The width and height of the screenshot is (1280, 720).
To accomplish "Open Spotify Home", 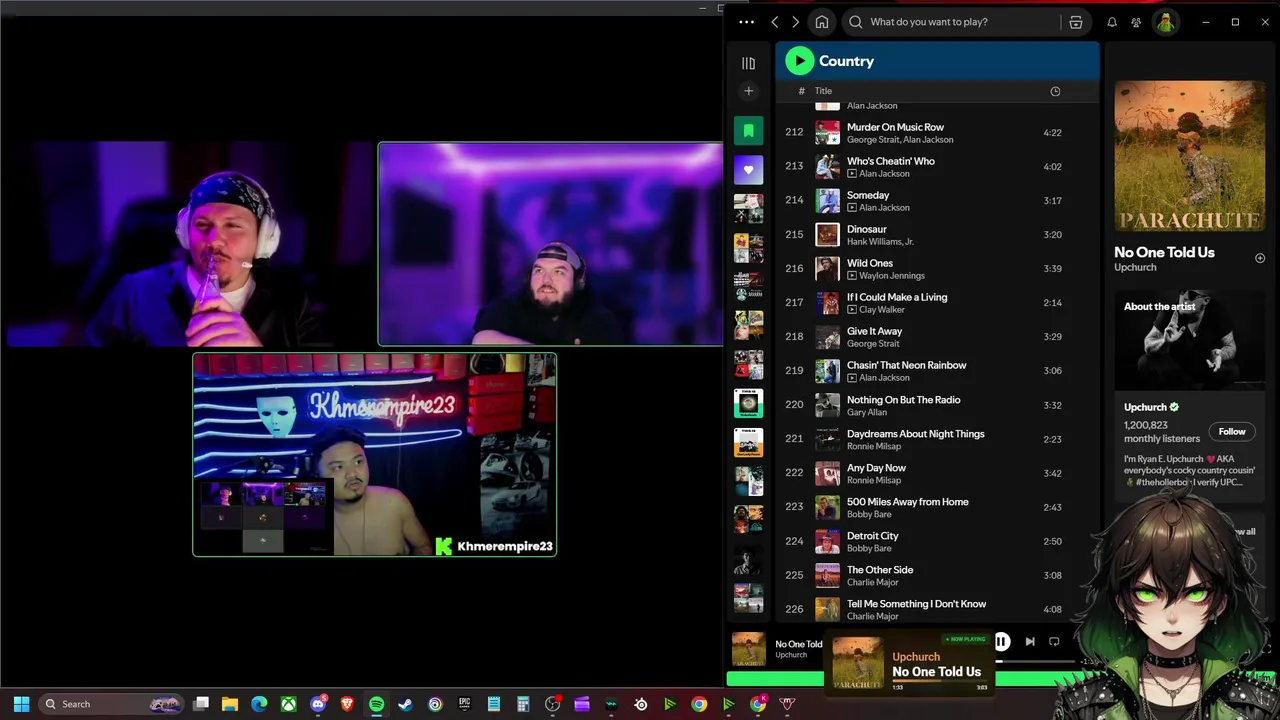I will point(822,22).
